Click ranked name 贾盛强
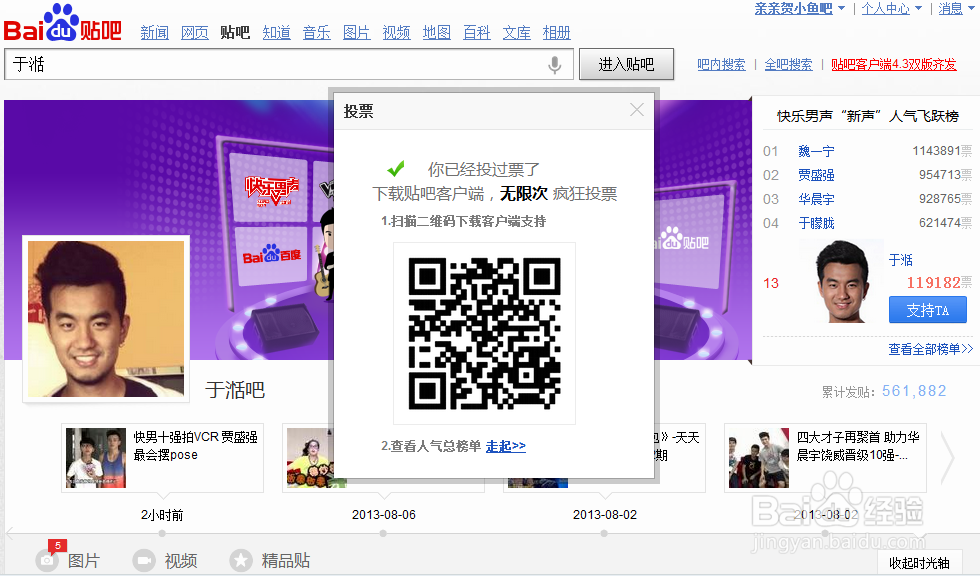 tap(816, 175)
